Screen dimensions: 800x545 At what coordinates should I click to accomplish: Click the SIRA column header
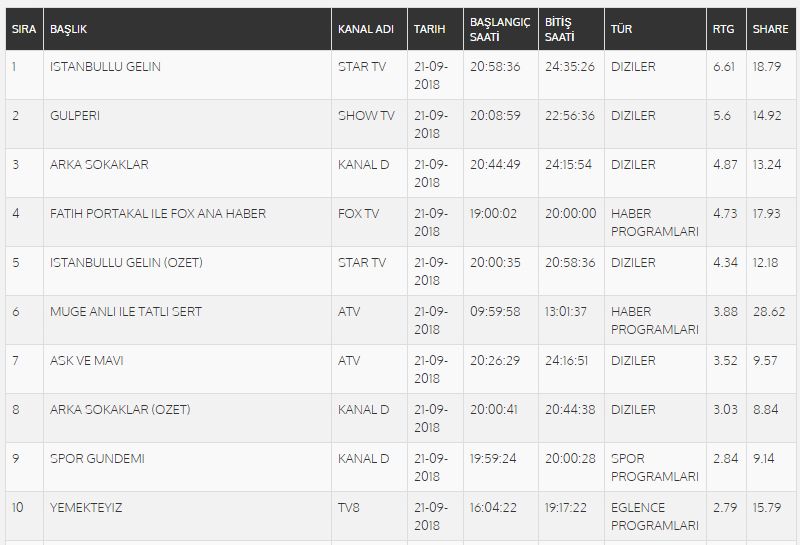[x=24, y=29]
